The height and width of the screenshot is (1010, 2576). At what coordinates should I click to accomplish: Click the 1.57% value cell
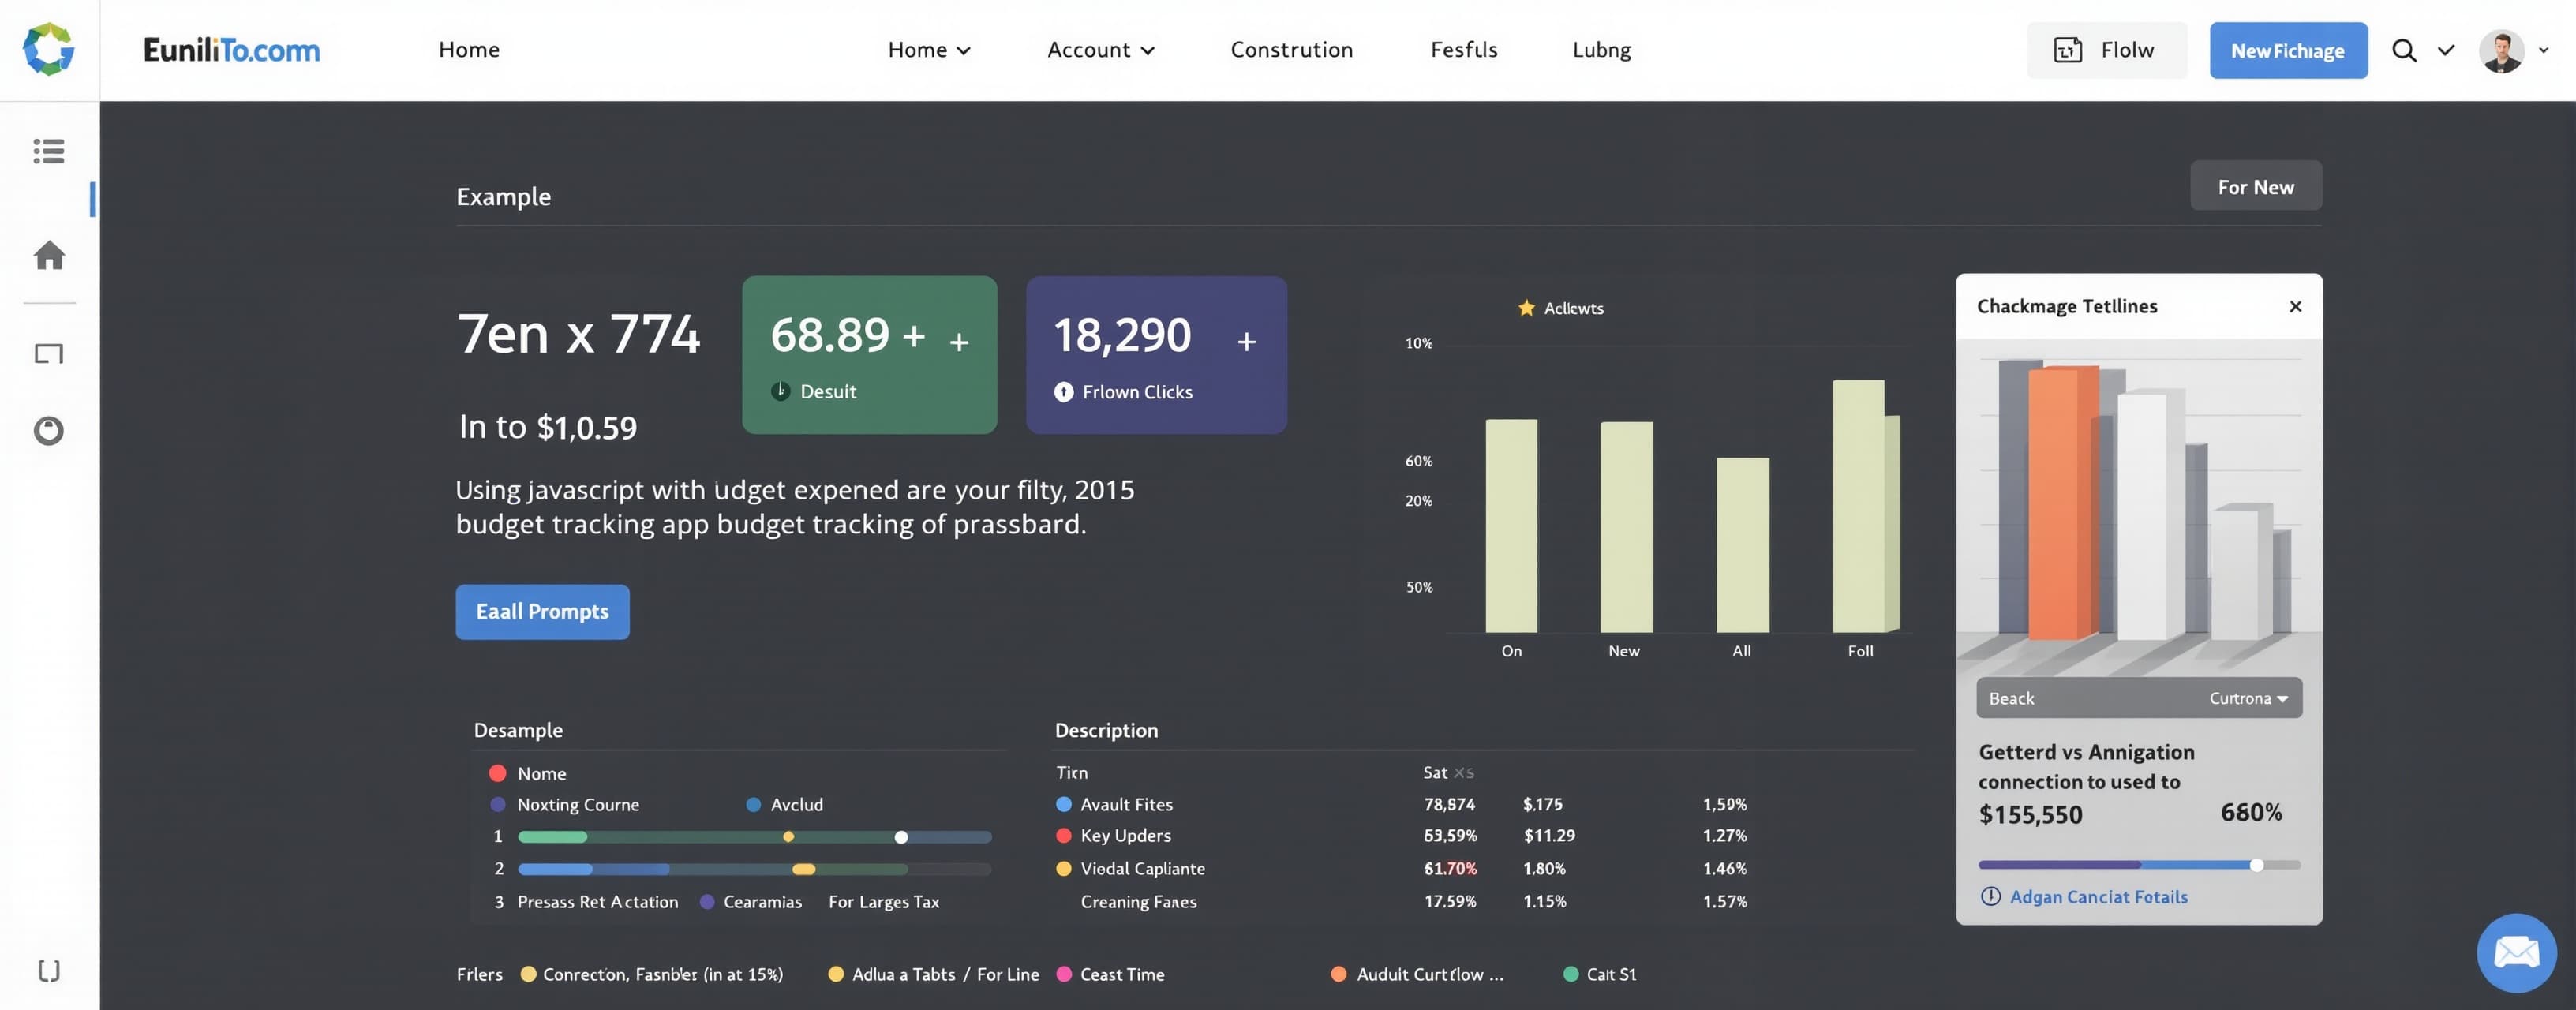point(1724,901)
